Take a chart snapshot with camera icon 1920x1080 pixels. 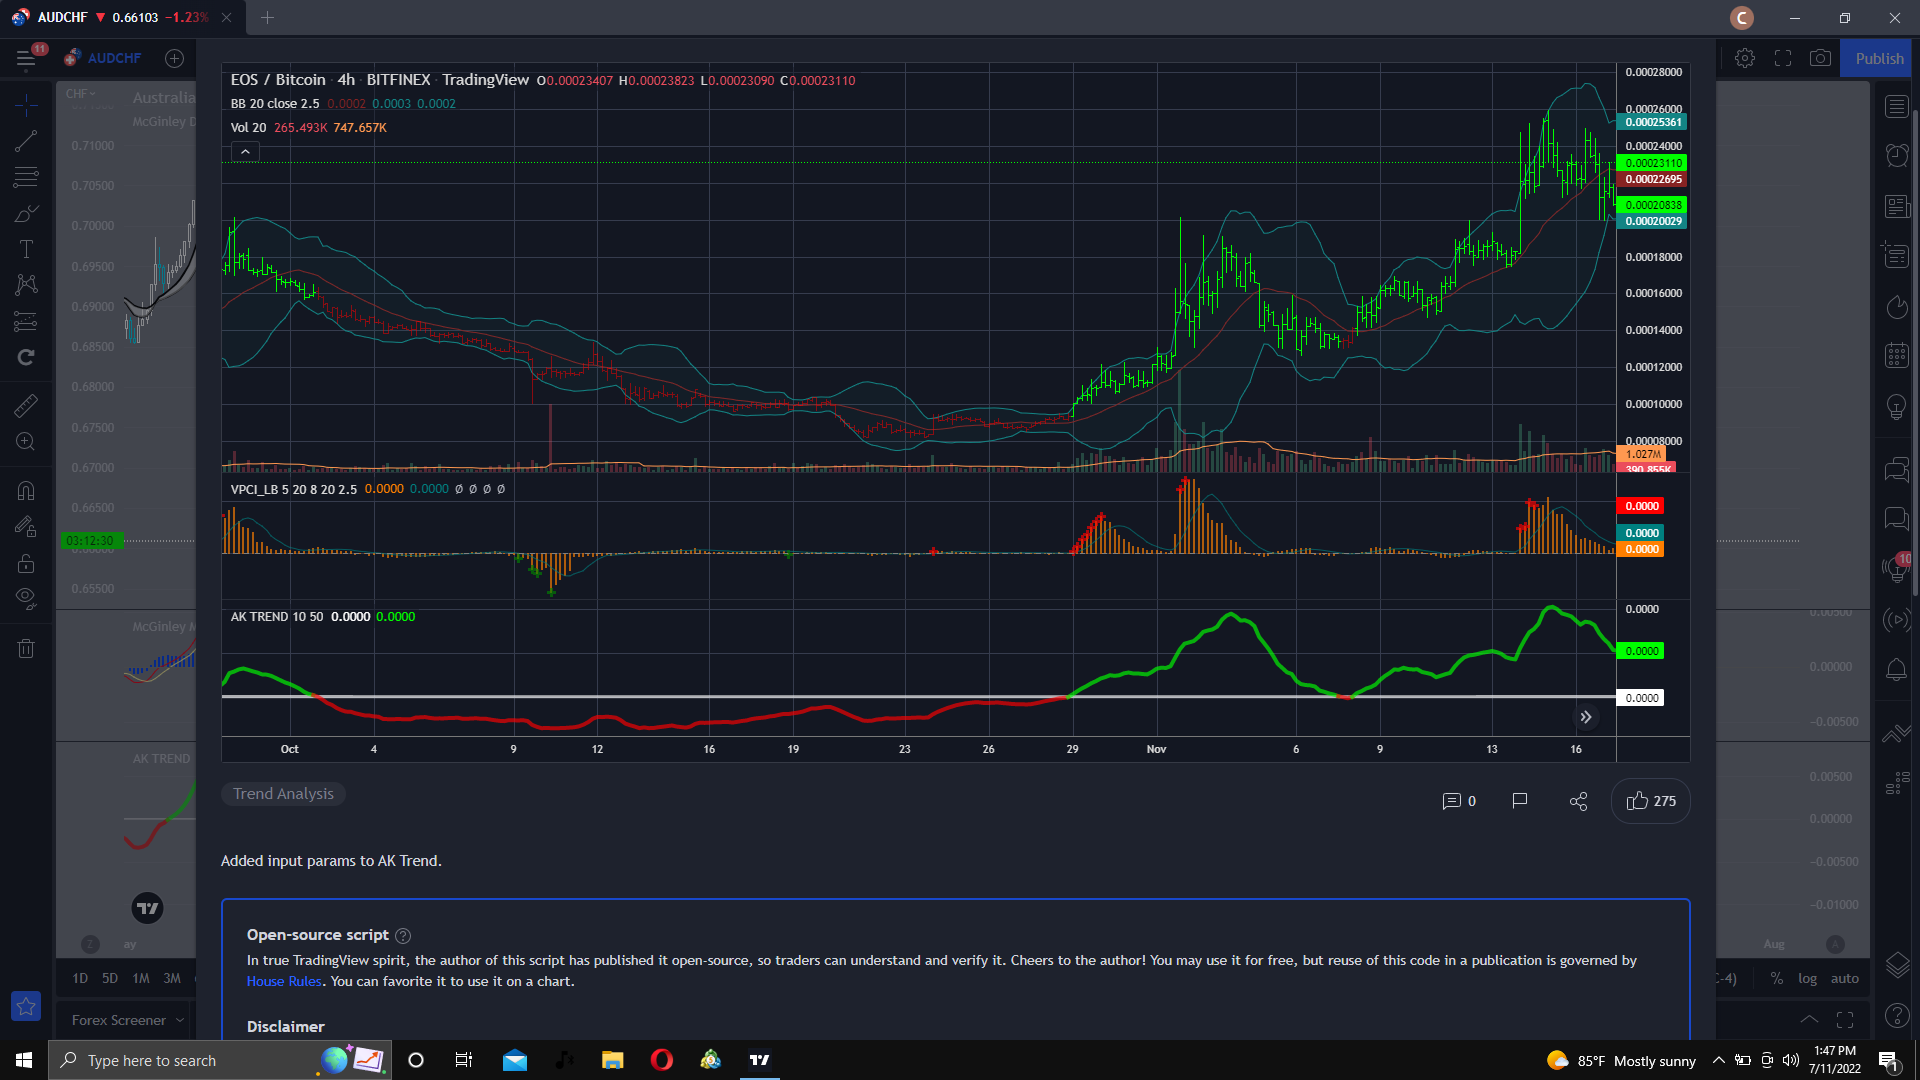1820,59
